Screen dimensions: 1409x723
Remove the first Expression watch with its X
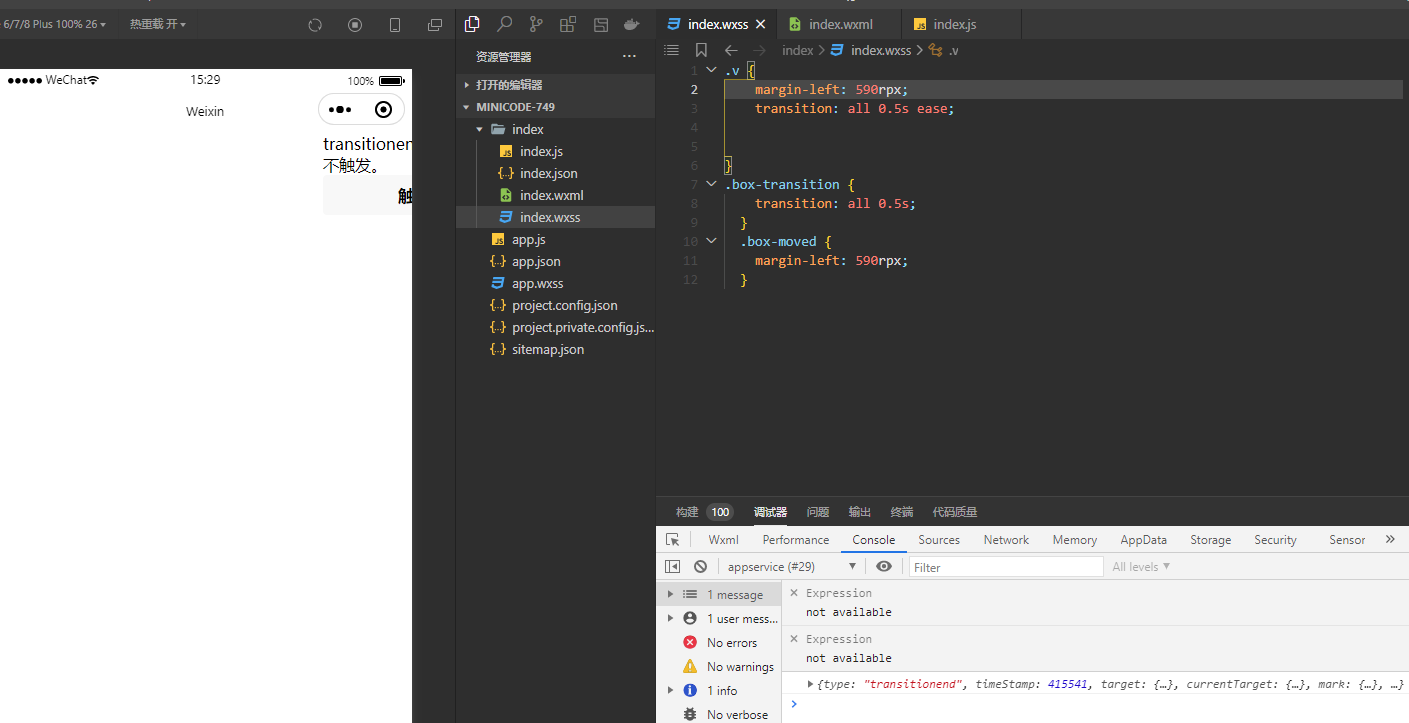click(794, 593)
